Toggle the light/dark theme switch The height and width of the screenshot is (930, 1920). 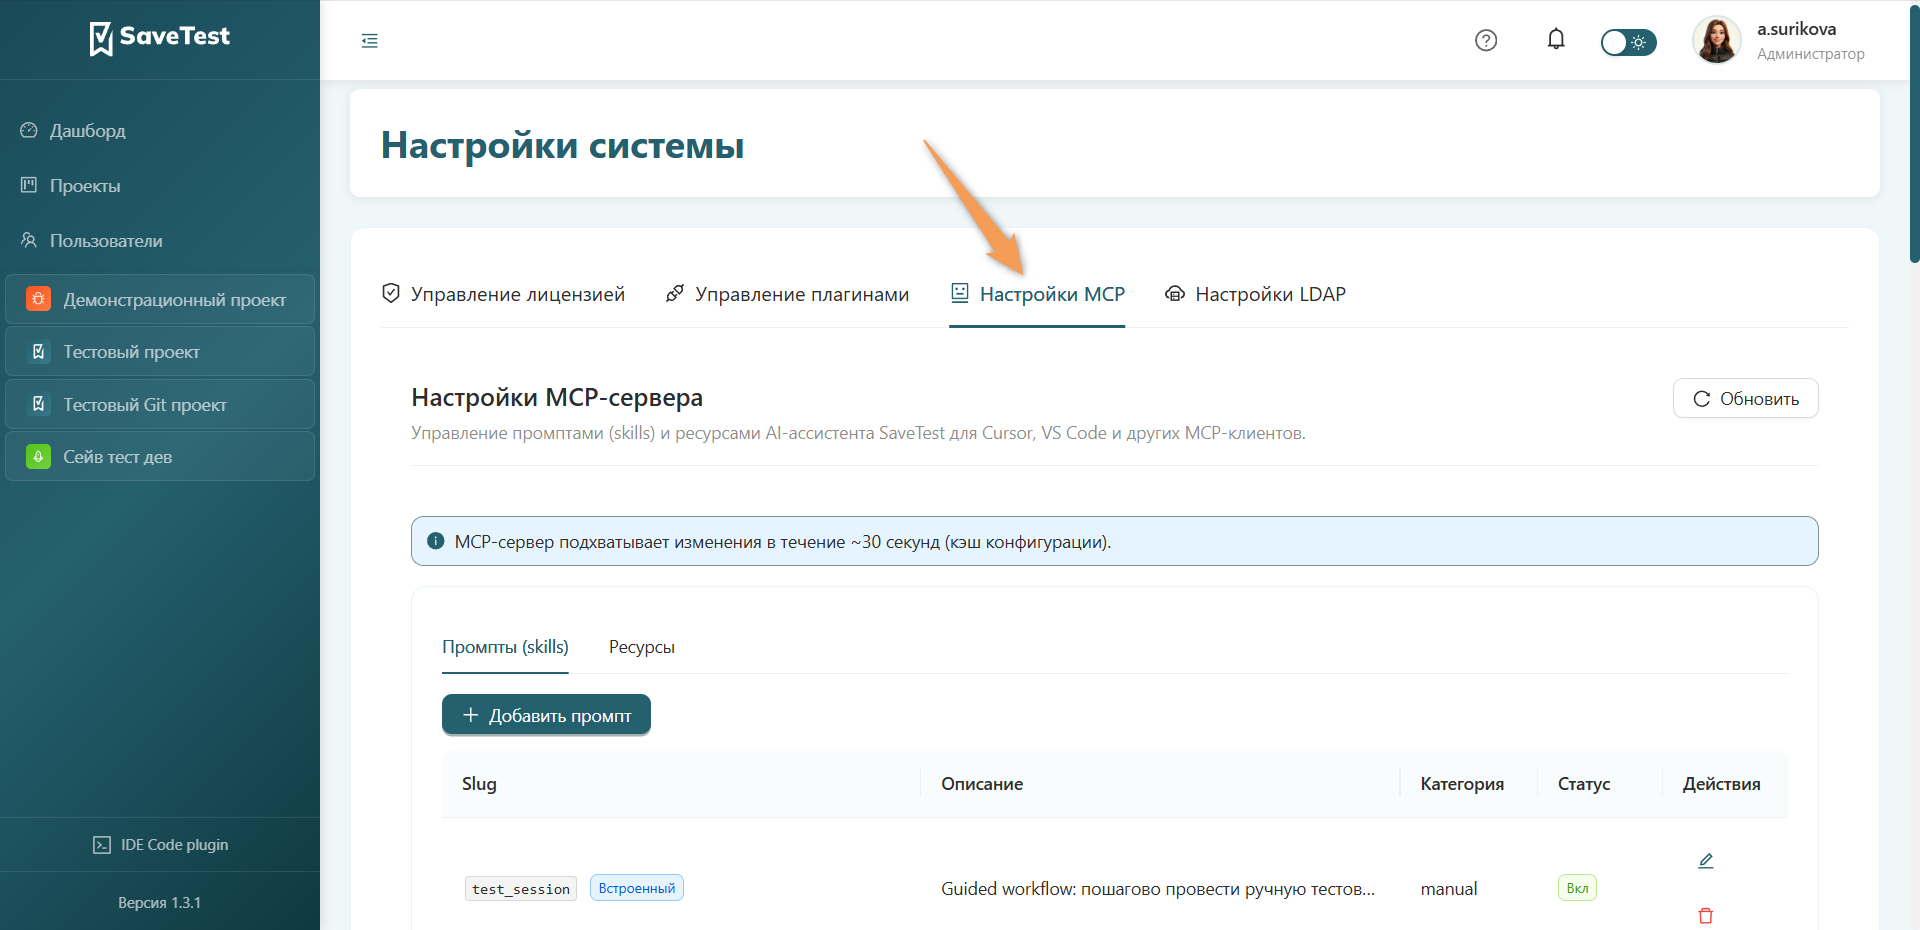point(1628,42)
